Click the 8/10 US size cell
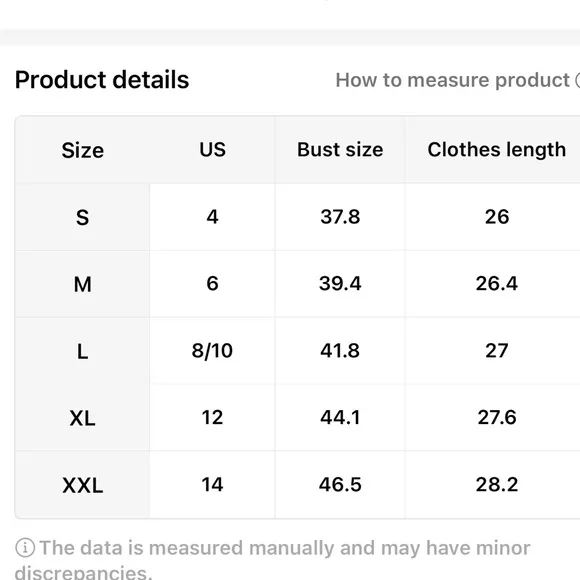This screenshot has height=580, width=580. (x=212, y=350)
